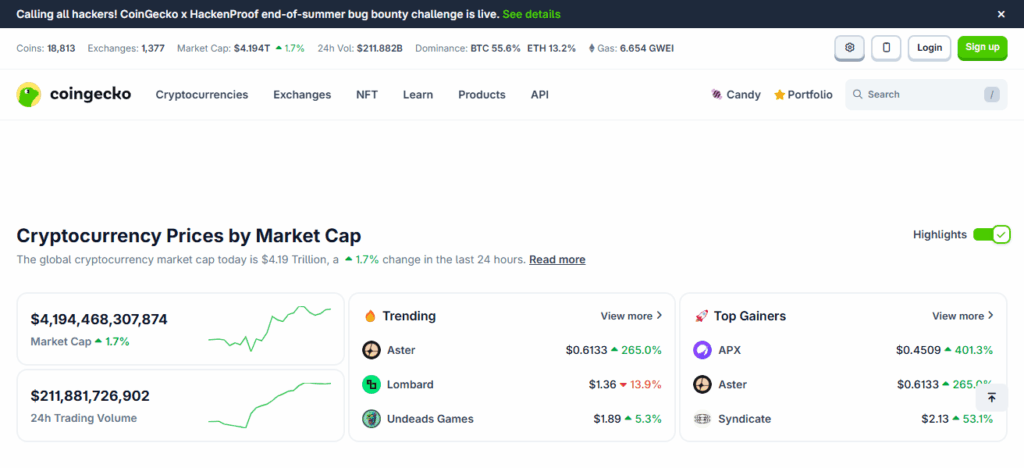The height and width of the screenshot is (468, 1024).
Task: Click the slash shortcut key badge
Action: (991, 95)
